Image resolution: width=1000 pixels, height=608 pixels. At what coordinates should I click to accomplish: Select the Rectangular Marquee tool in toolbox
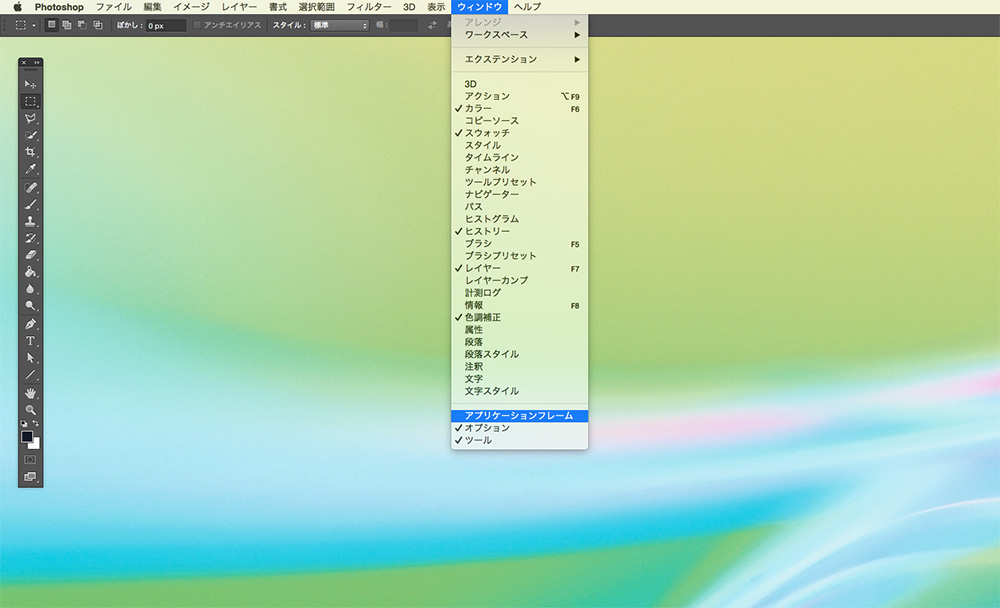coord(30,101)
